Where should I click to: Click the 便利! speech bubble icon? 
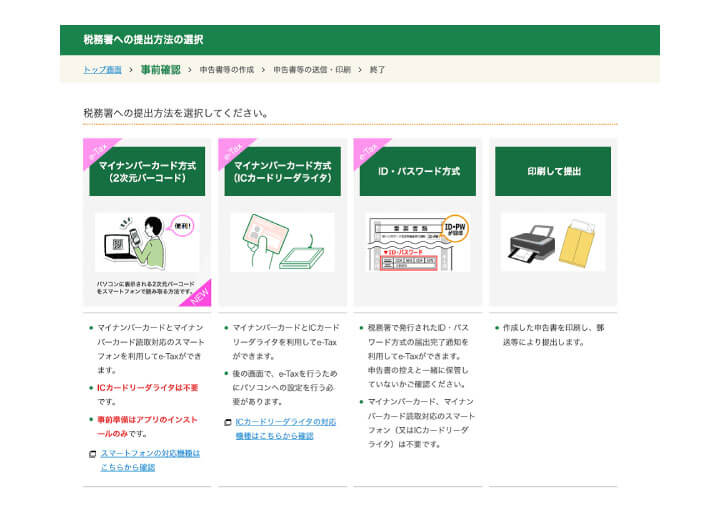tap(182, 225)
